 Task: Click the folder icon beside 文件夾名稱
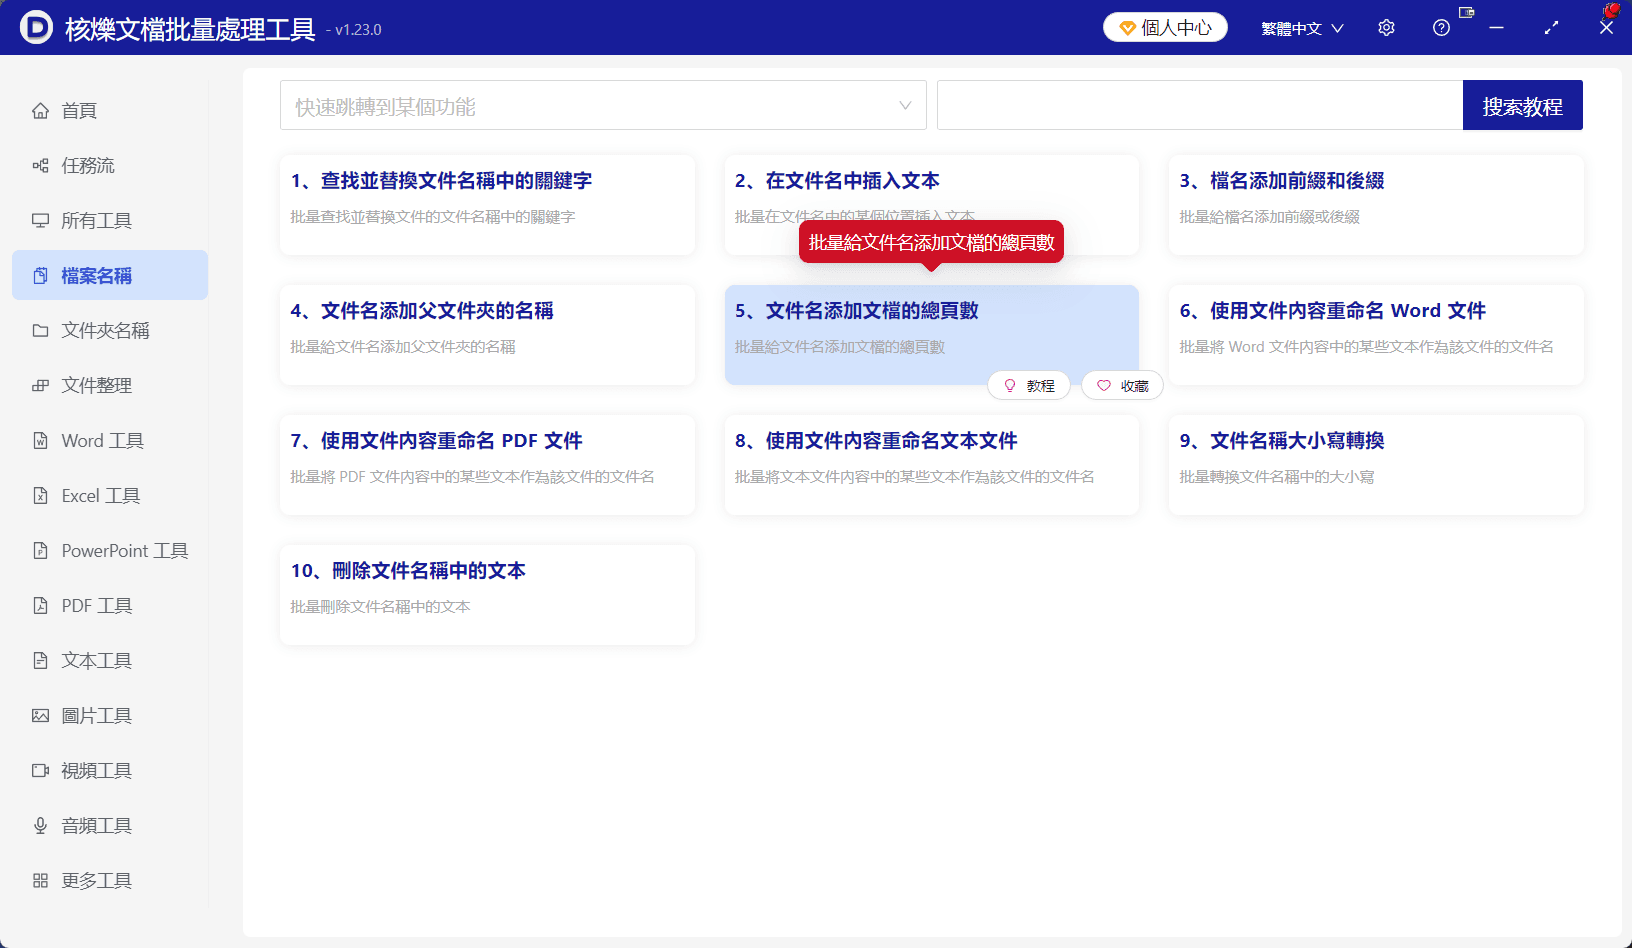pos(40,331)
